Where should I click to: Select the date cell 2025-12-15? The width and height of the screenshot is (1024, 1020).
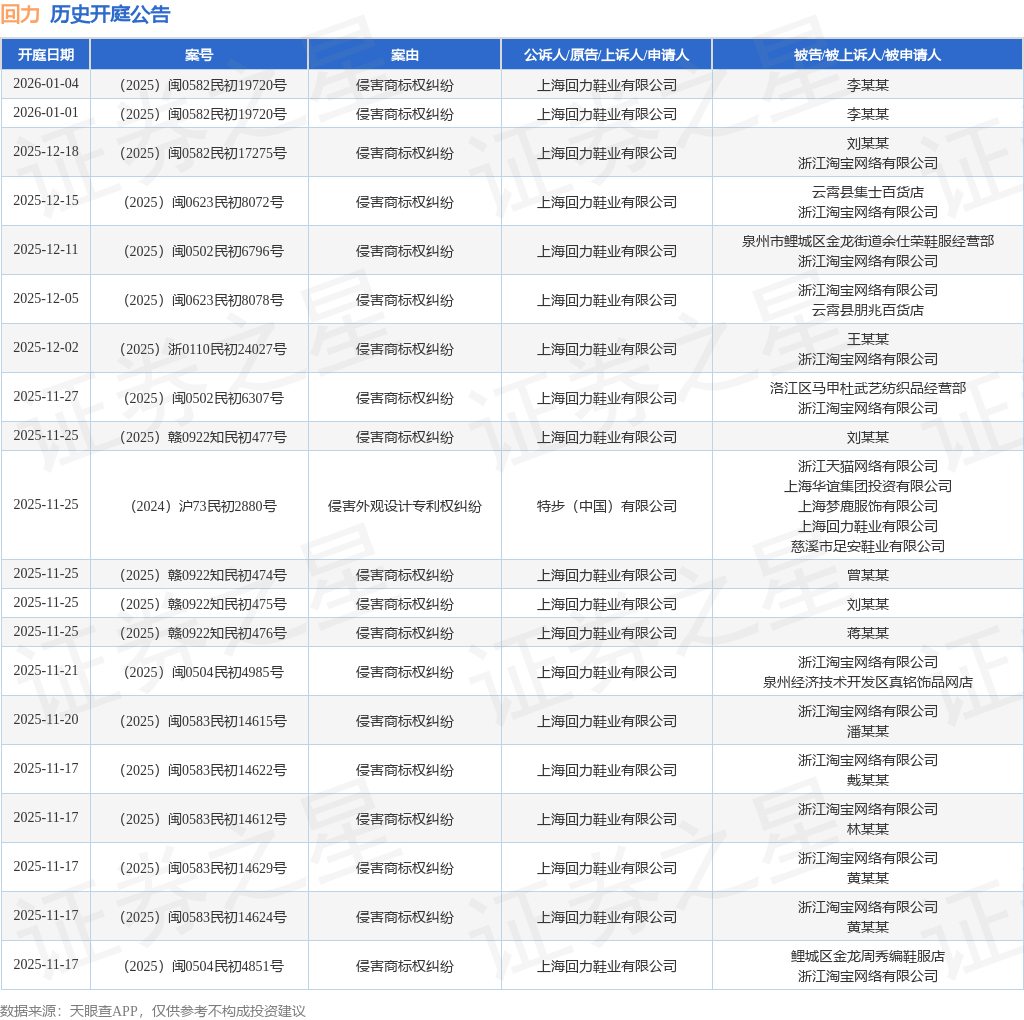click(x=46, y=200)
